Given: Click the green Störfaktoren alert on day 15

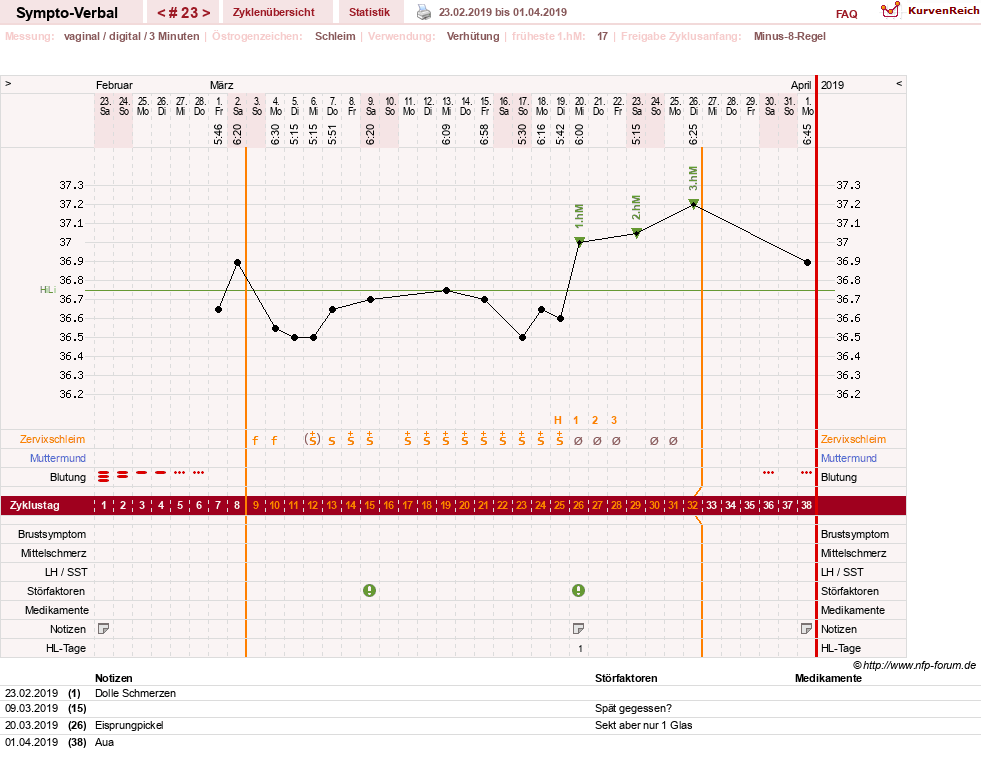Looking at the screenshot, I should [x=370, y=591].
